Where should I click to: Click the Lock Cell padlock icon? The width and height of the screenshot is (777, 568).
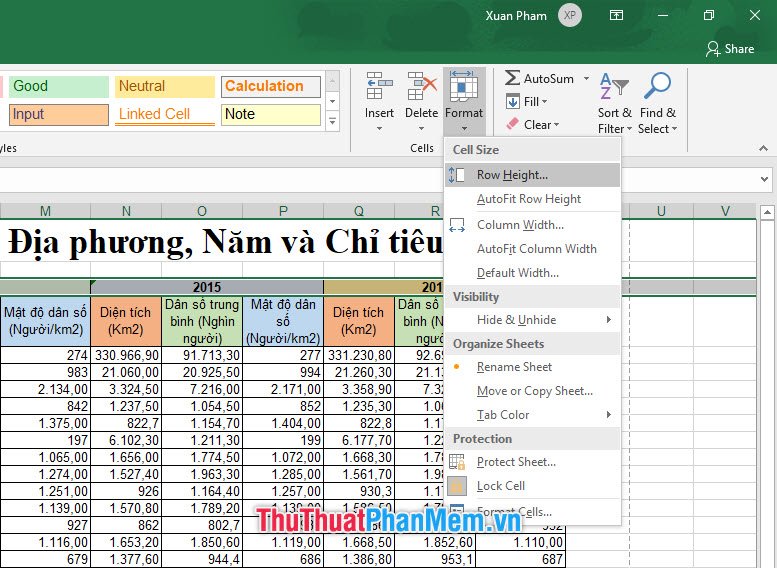coord(456,486)
